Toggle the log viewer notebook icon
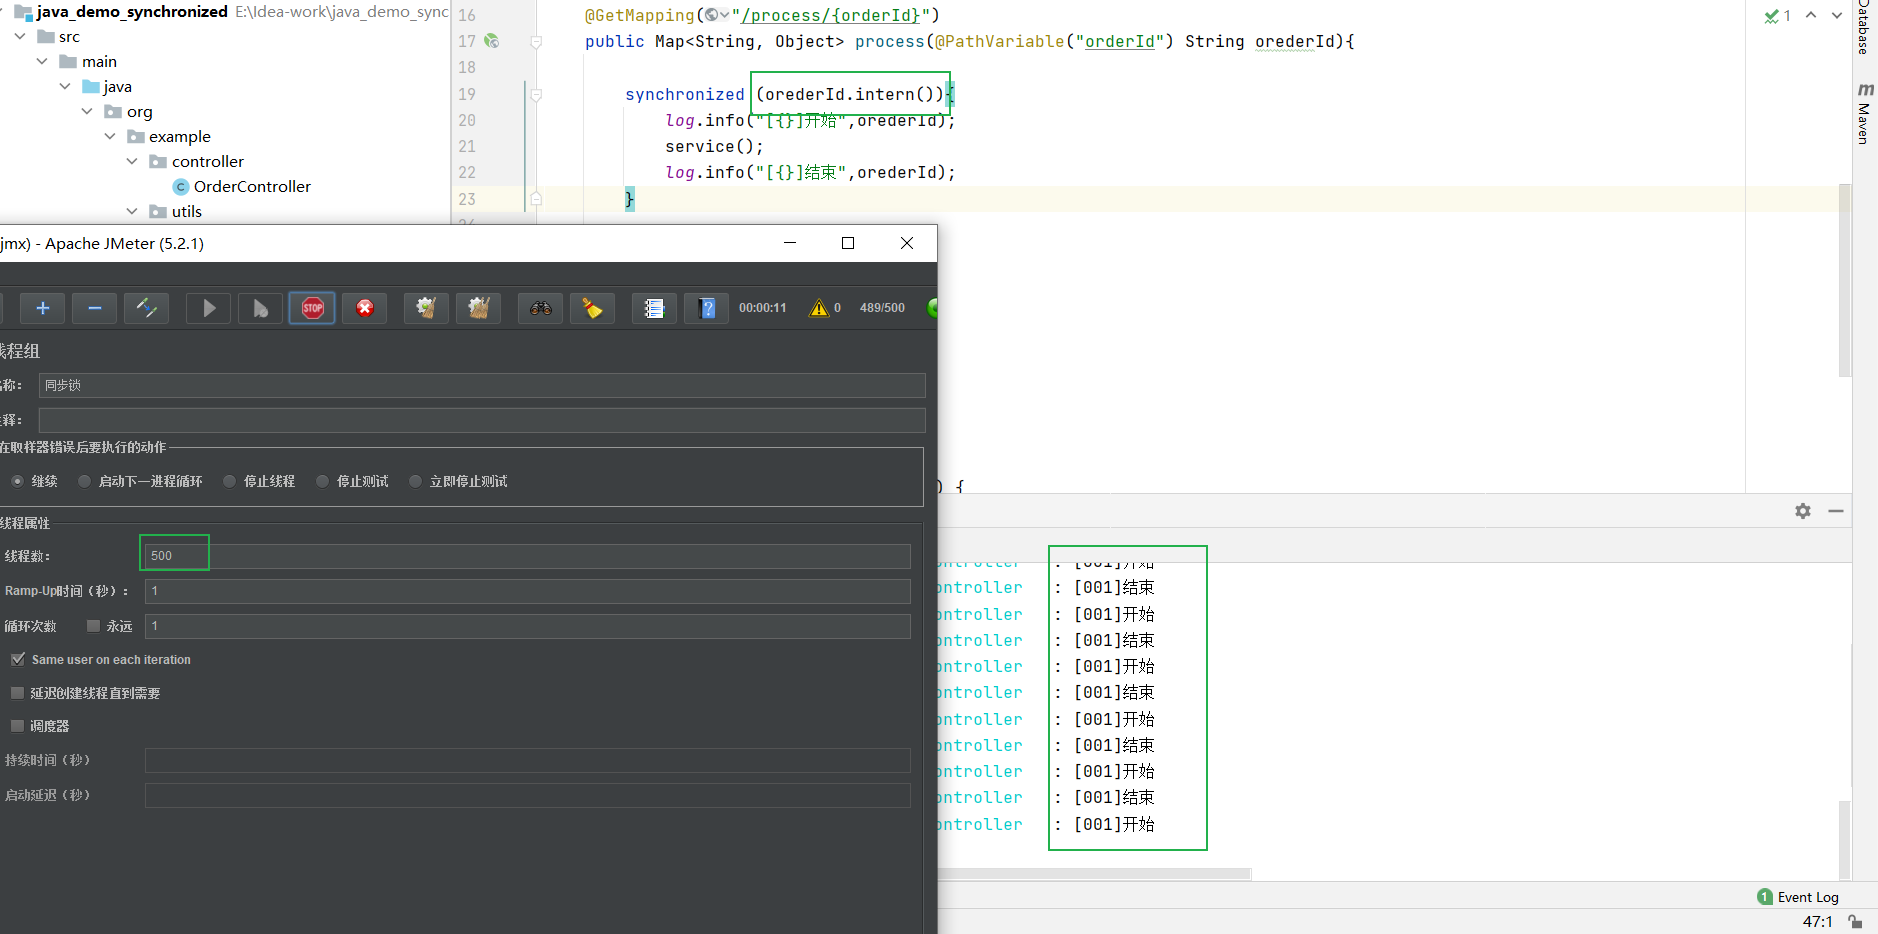The image size is (1878, 934). tap(653, 308)
